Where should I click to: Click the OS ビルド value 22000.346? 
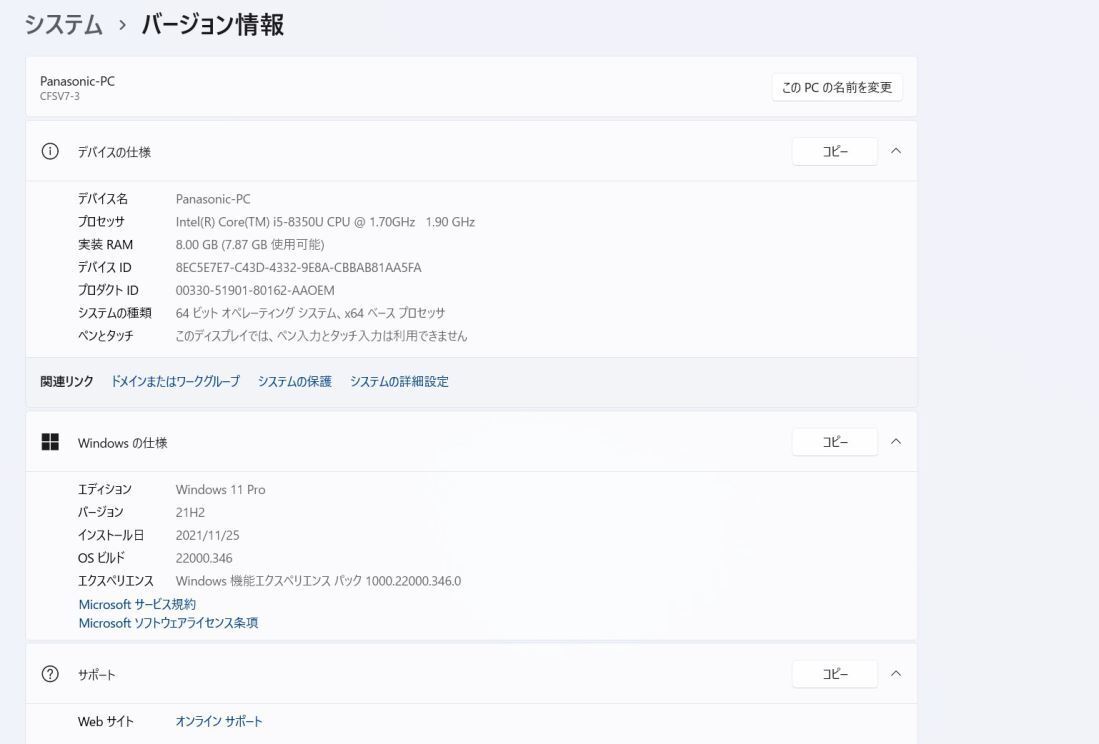click(x=204, y=558)
